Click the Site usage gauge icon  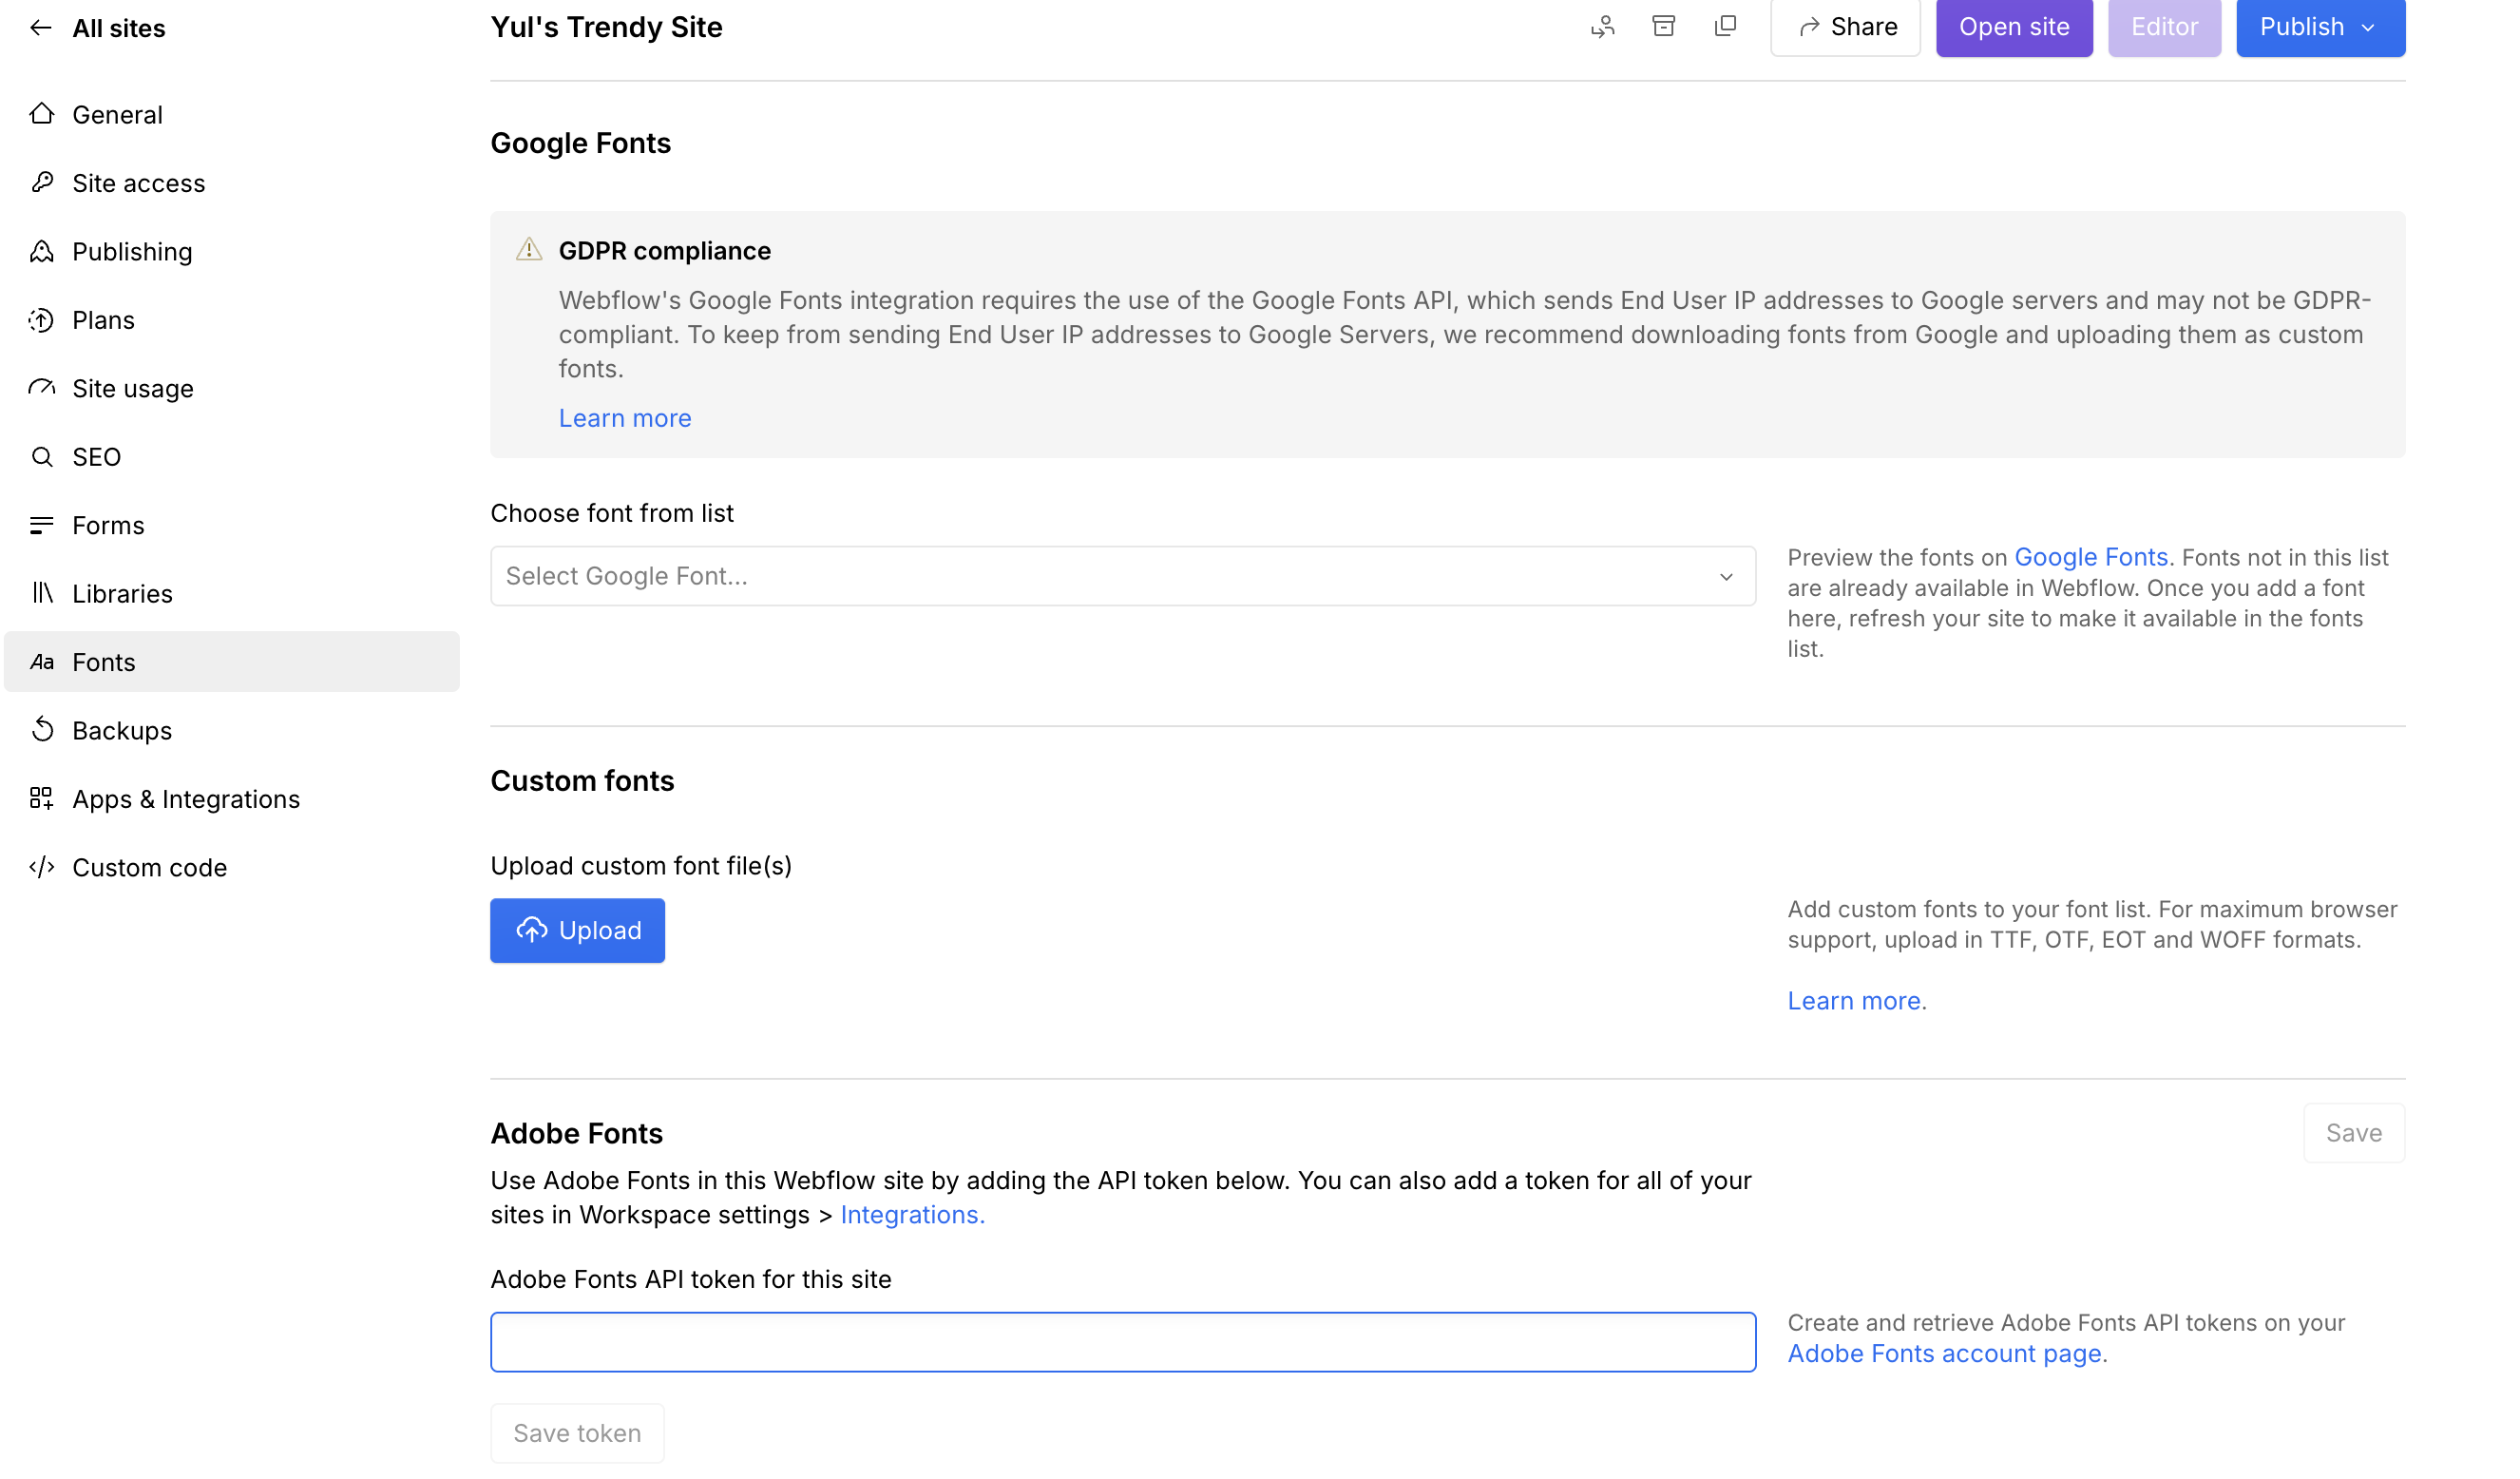point(41,388)
